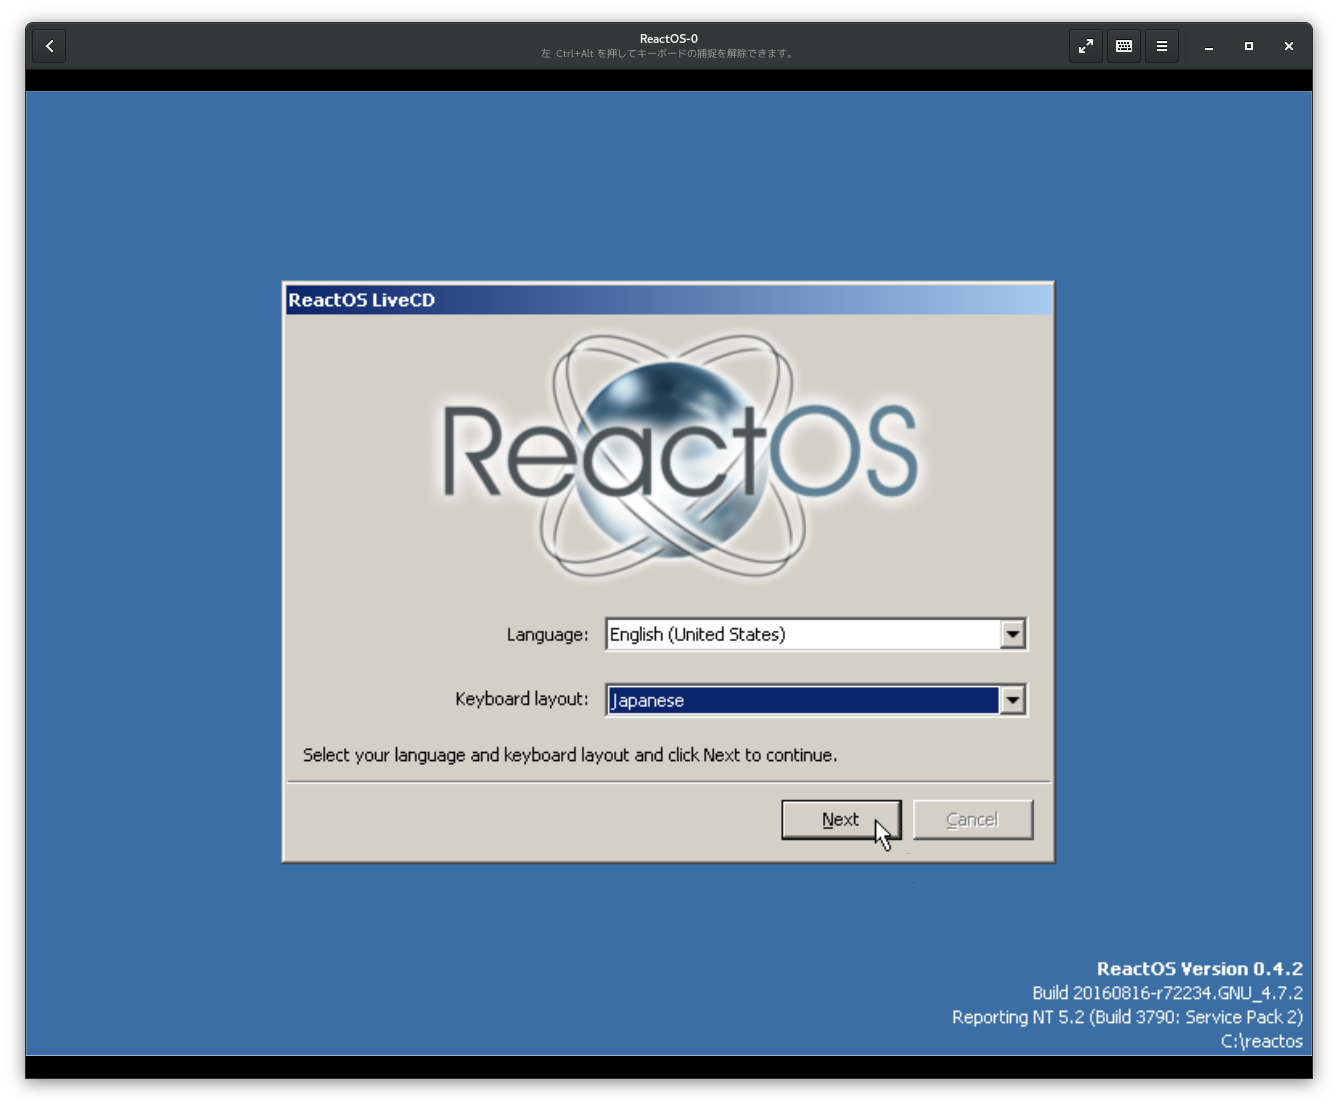Click the arrow icon on the Keyboard layout dropdown
The height and width of the screenshot is (1107, 1338).
click(x=1013, y=700)
